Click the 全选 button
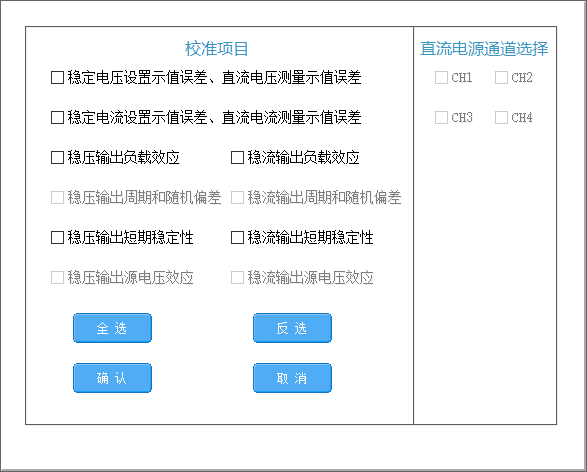This screenshot has height=472, width=587. pos(112,328)
